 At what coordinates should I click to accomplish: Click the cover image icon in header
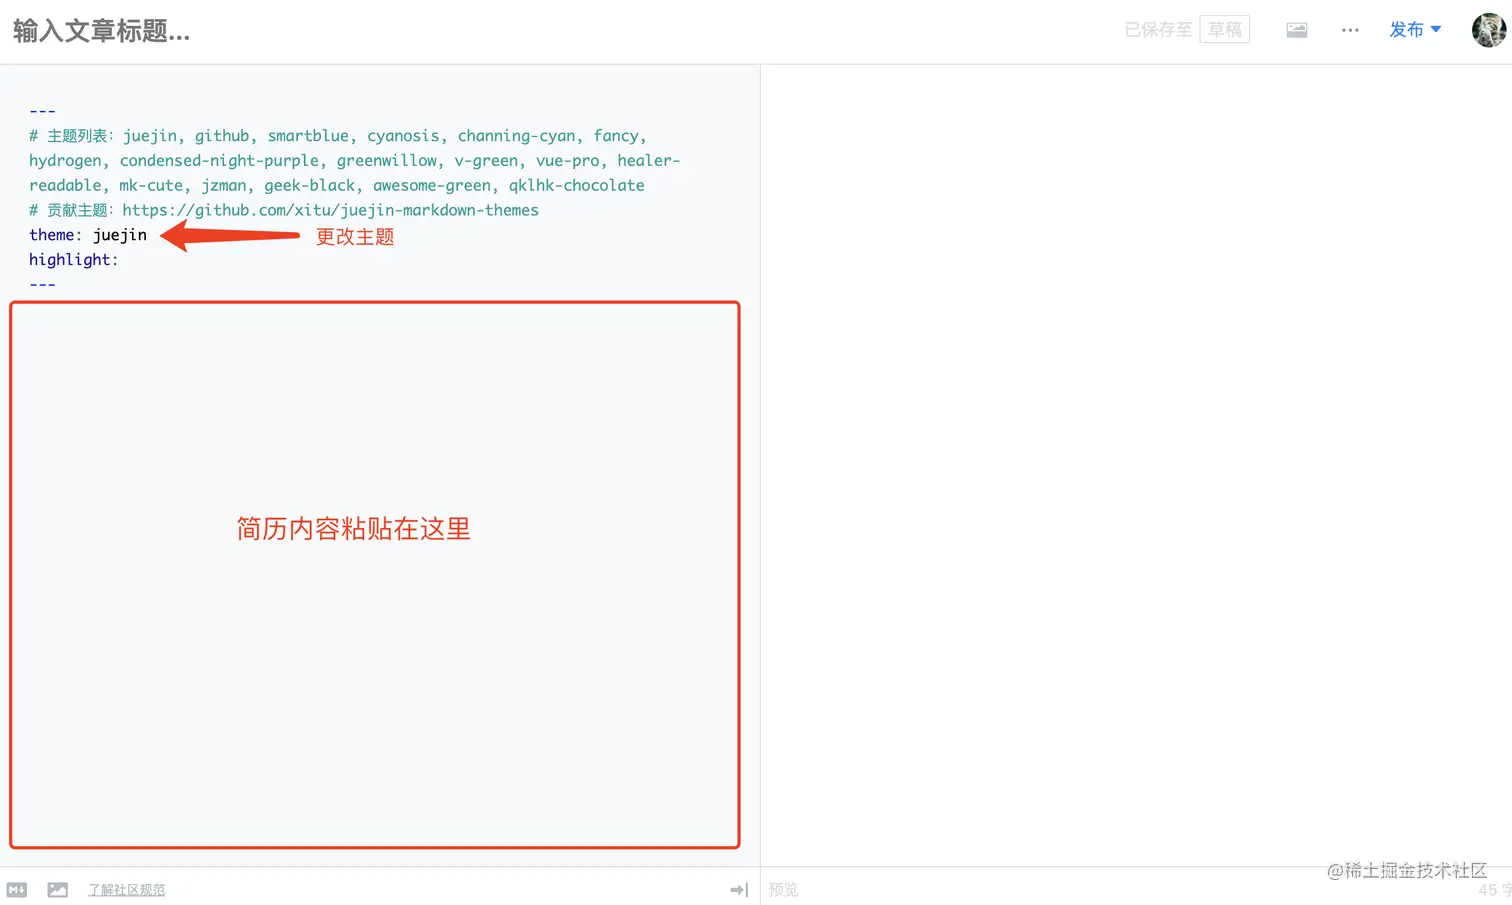point(1297,30)
